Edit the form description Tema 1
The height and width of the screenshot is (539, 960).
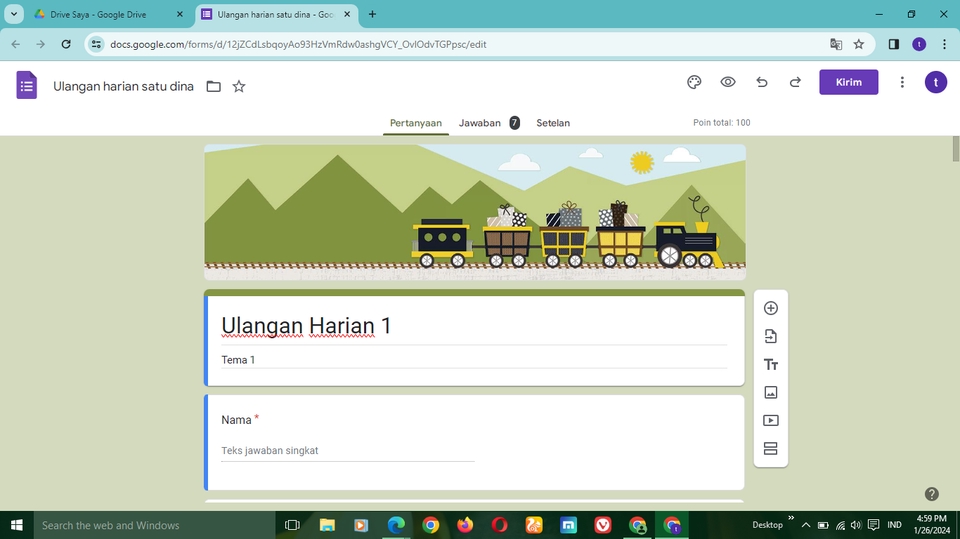pos(474,360)
